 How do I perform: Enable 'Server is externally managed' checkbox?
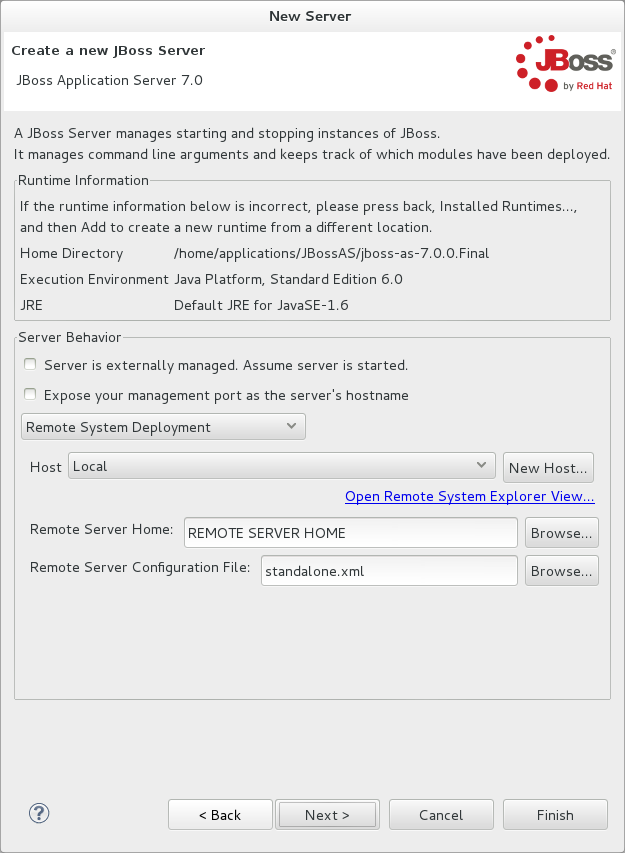30,364
